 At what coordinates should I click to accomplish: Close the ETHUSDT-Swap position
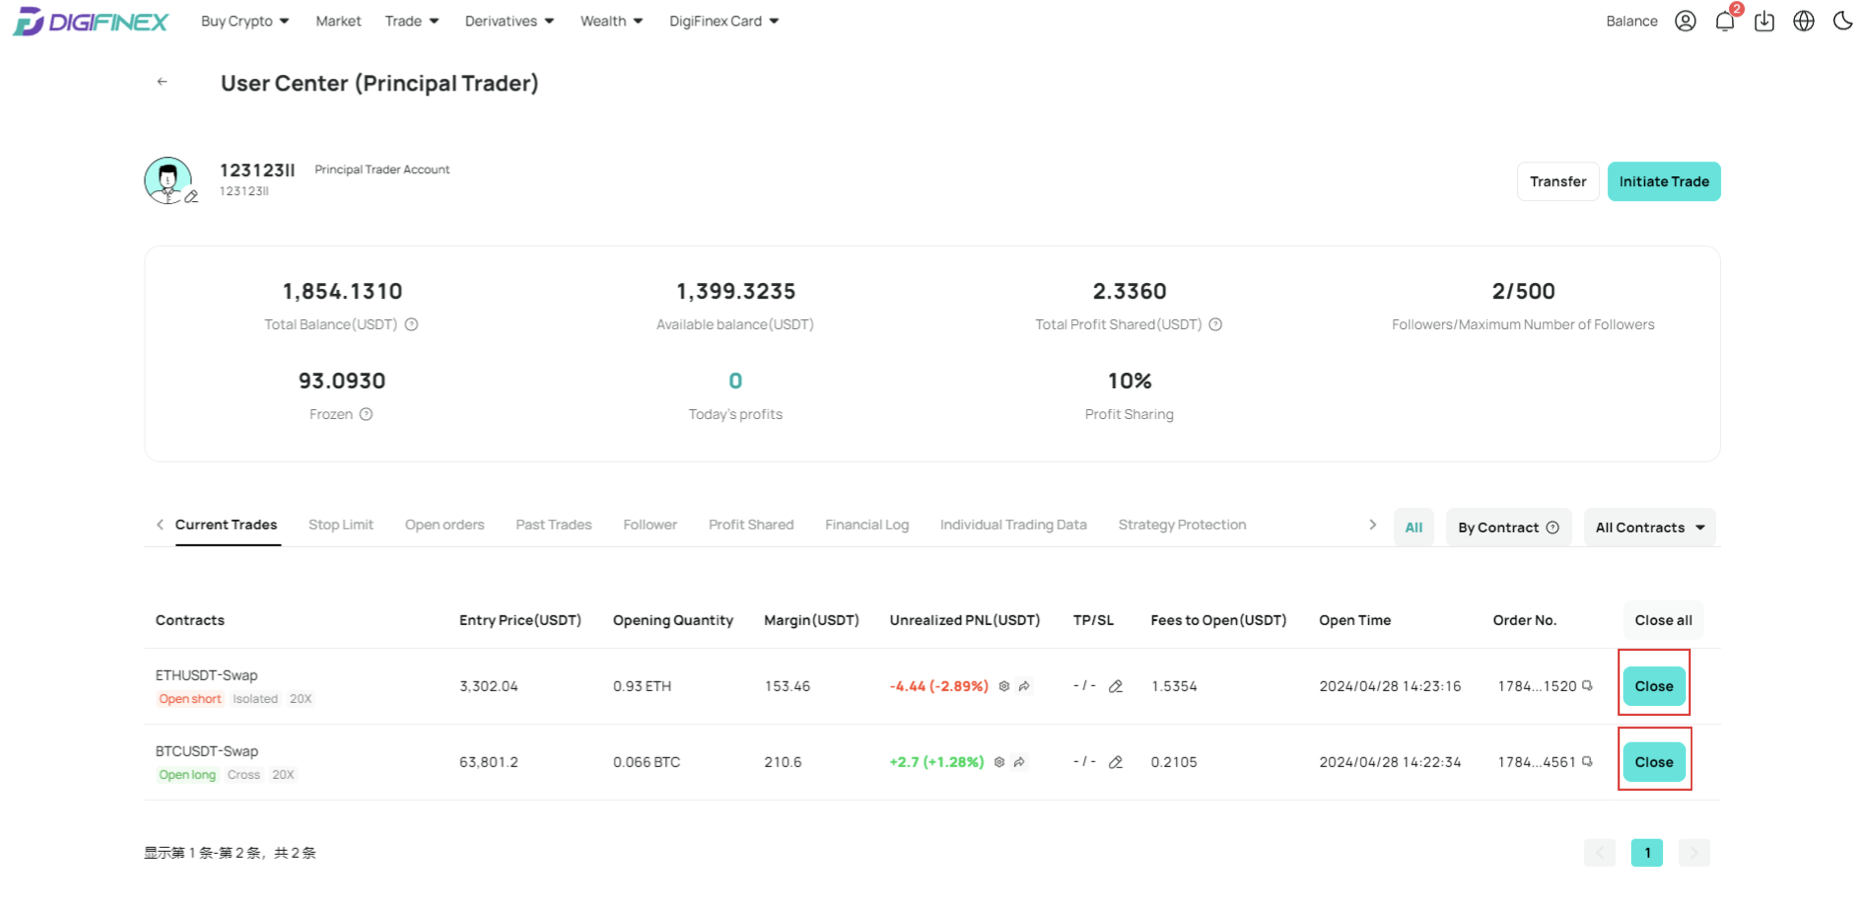click(1654, 686)
